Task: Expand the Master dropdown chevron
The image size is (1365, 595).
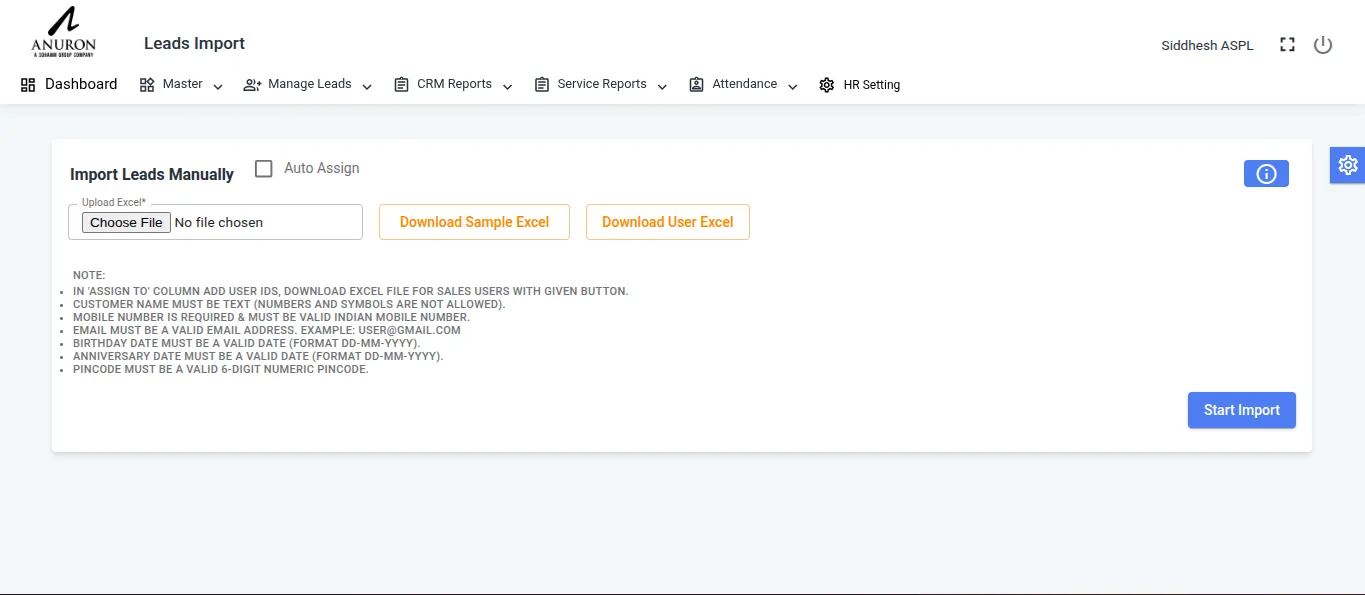Action: [x=218, y=87]
